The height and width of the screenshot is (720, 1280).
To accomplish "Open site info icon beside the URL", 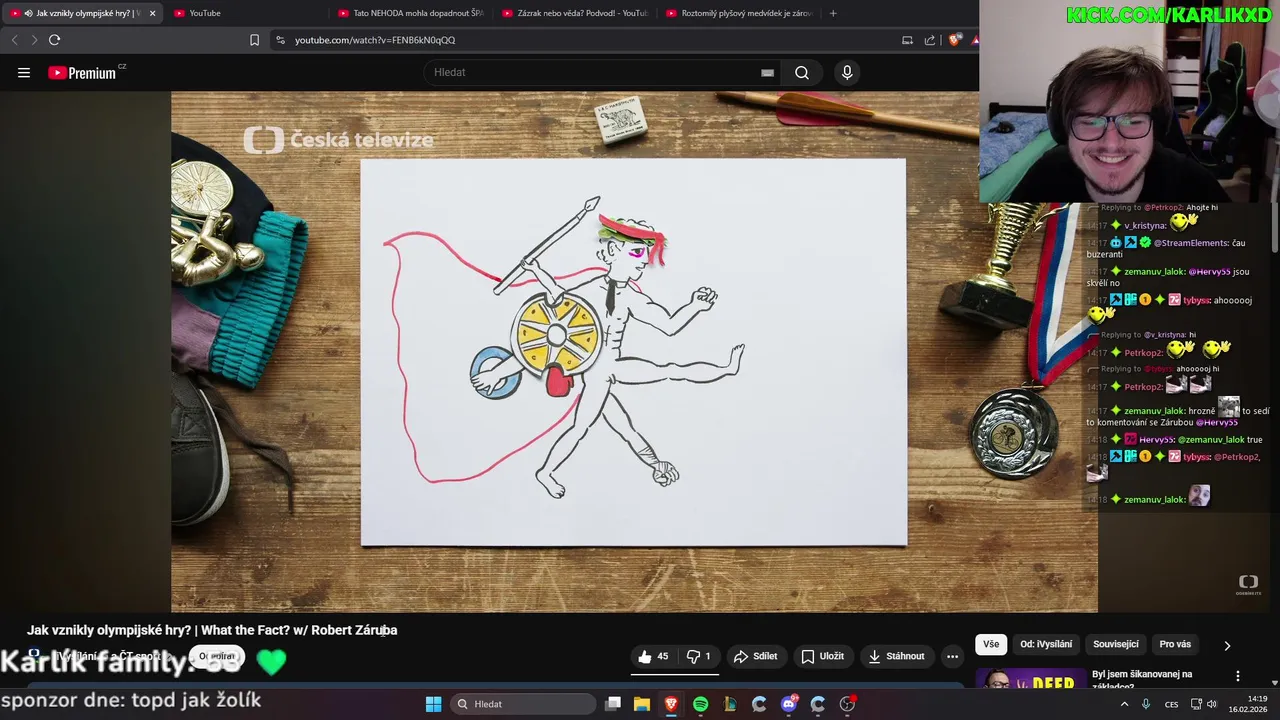I will coord(280,40).
